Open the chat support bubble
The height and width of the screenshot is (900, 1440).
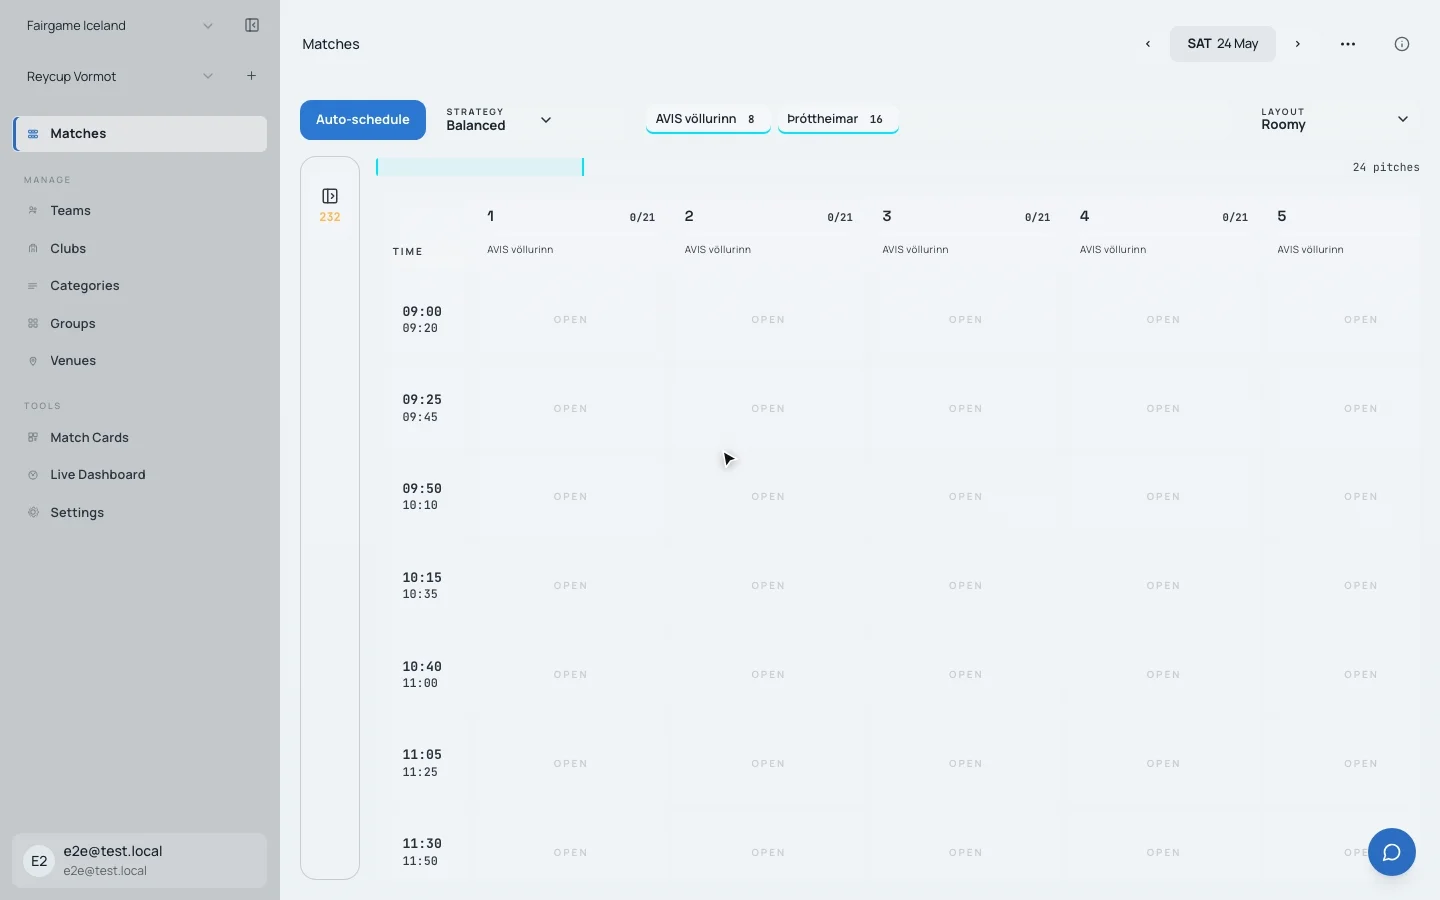[1391, 852]
